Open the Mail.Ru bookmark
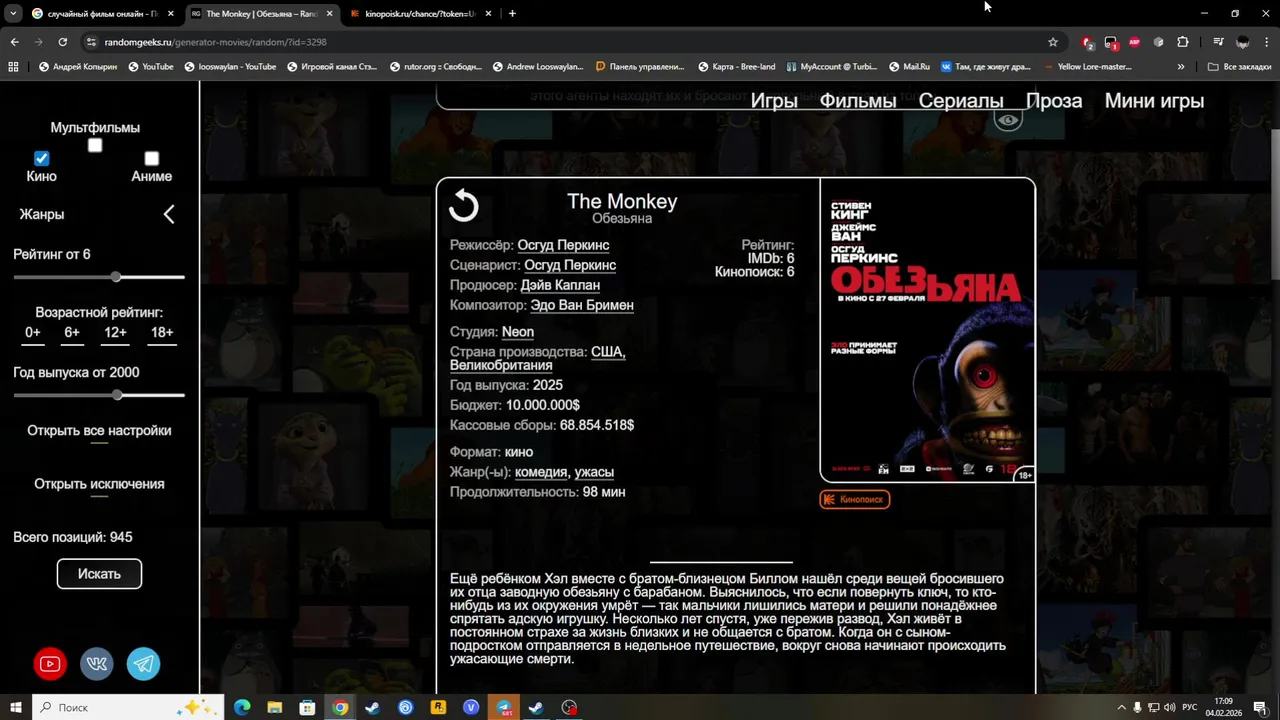This screenshot has width=1280, height=720. 909,67
